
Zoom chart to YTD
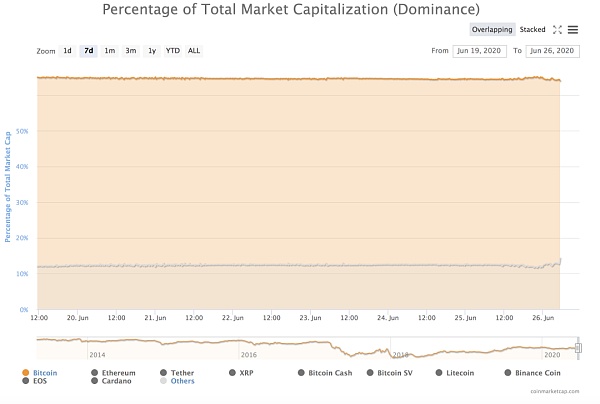[x=172, y=50]
